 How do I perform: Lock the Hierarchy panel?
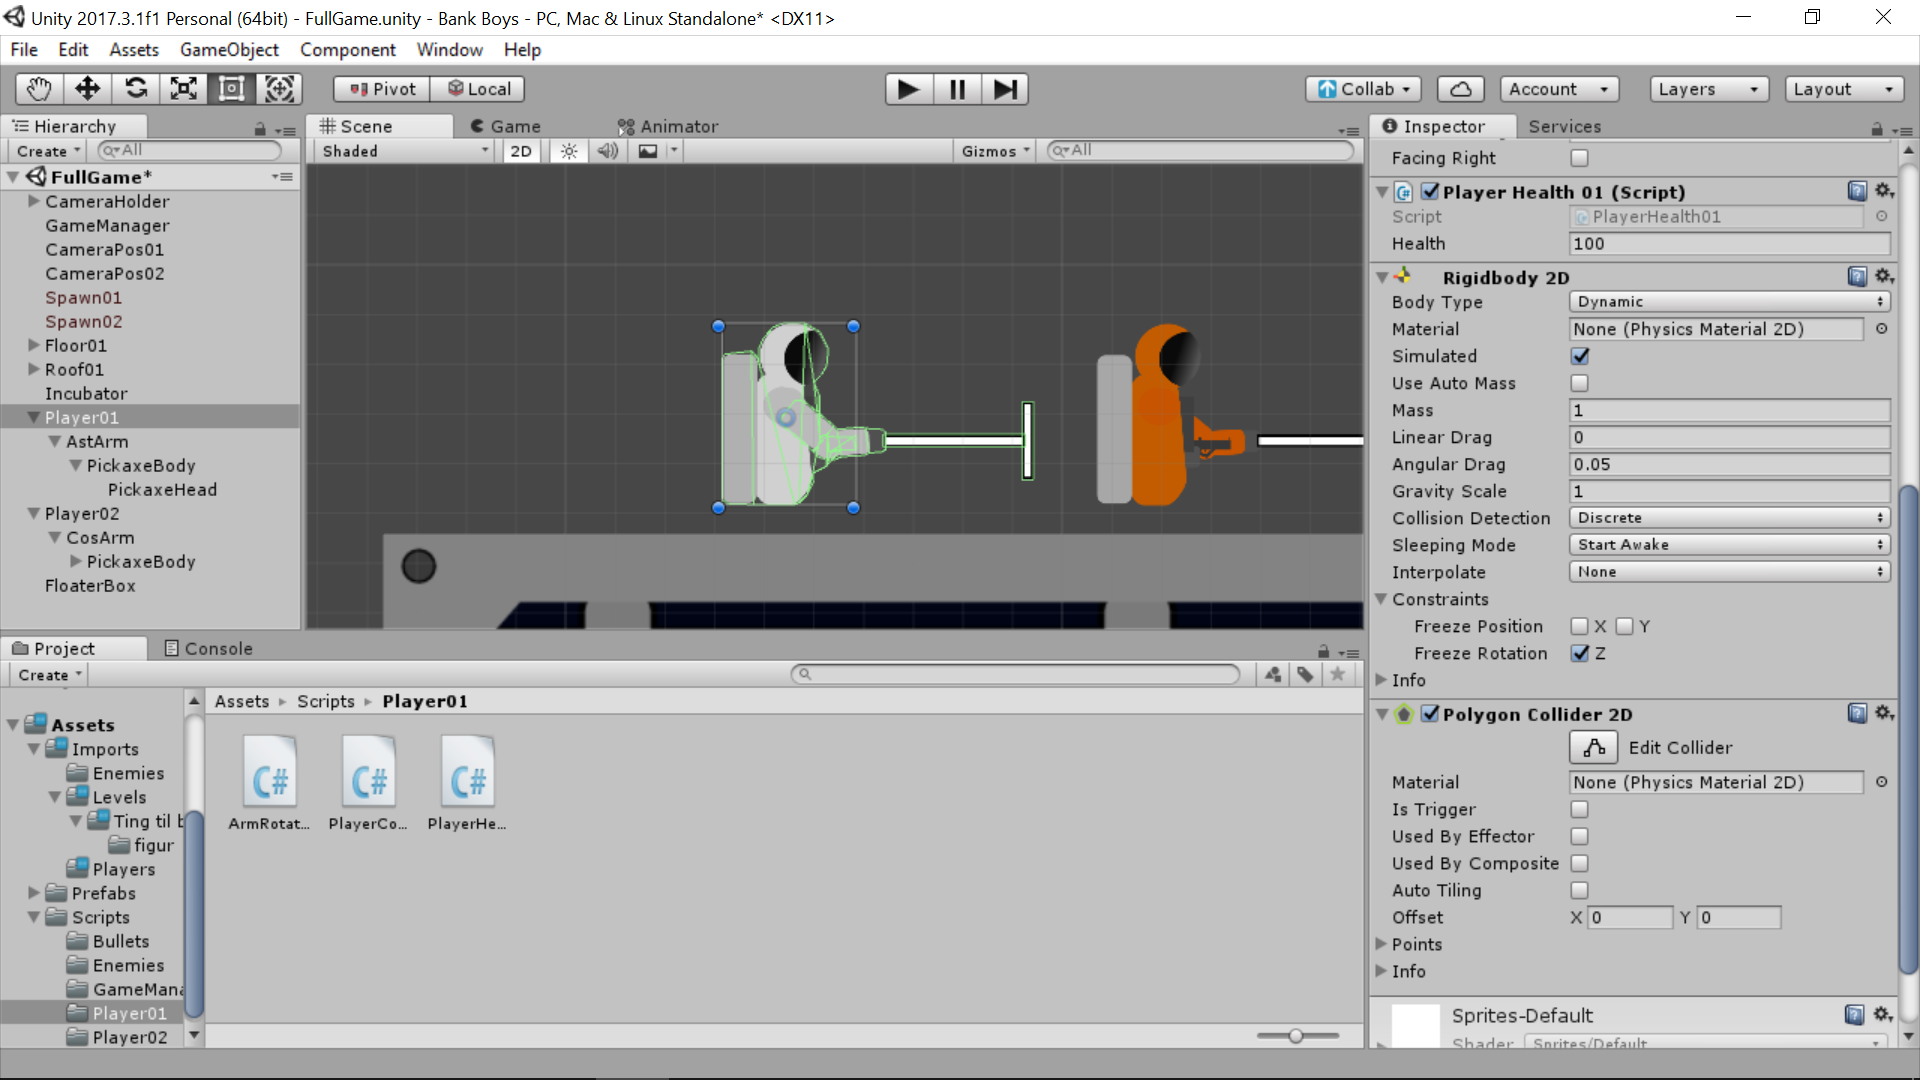coord(260,129)
